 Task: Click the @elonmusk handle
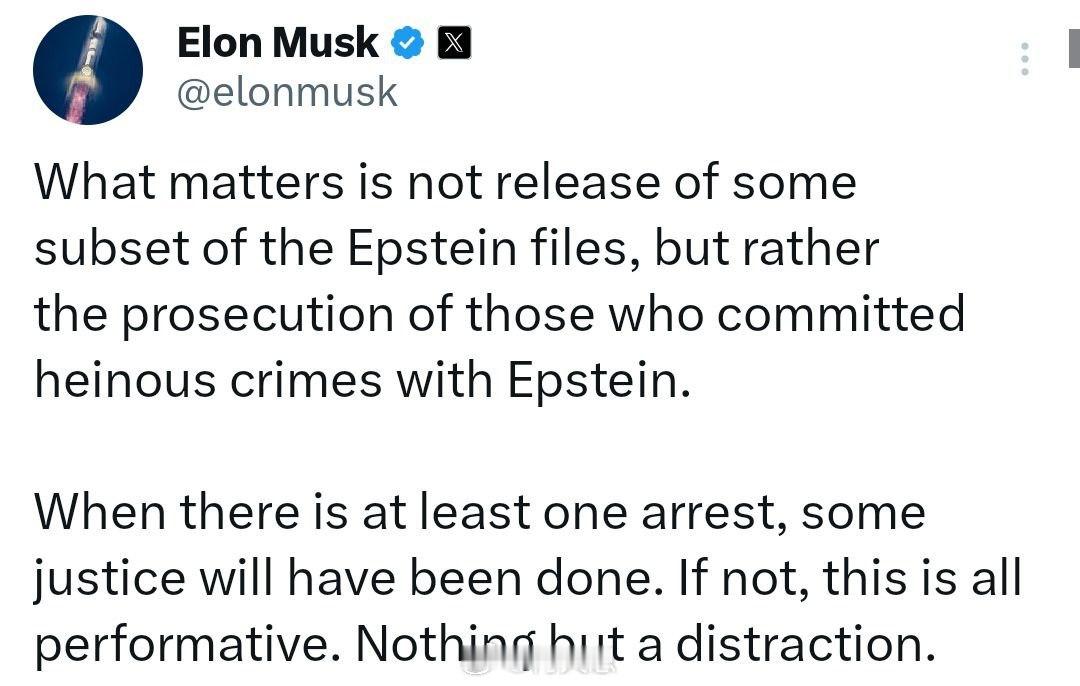point(287,92)
